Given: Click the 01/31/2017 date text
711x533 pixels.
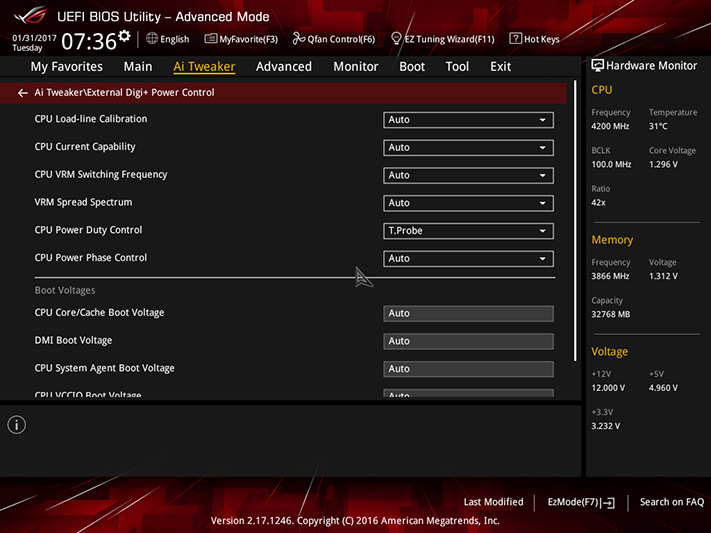Looking at the screenshot, I should [34, 38].
